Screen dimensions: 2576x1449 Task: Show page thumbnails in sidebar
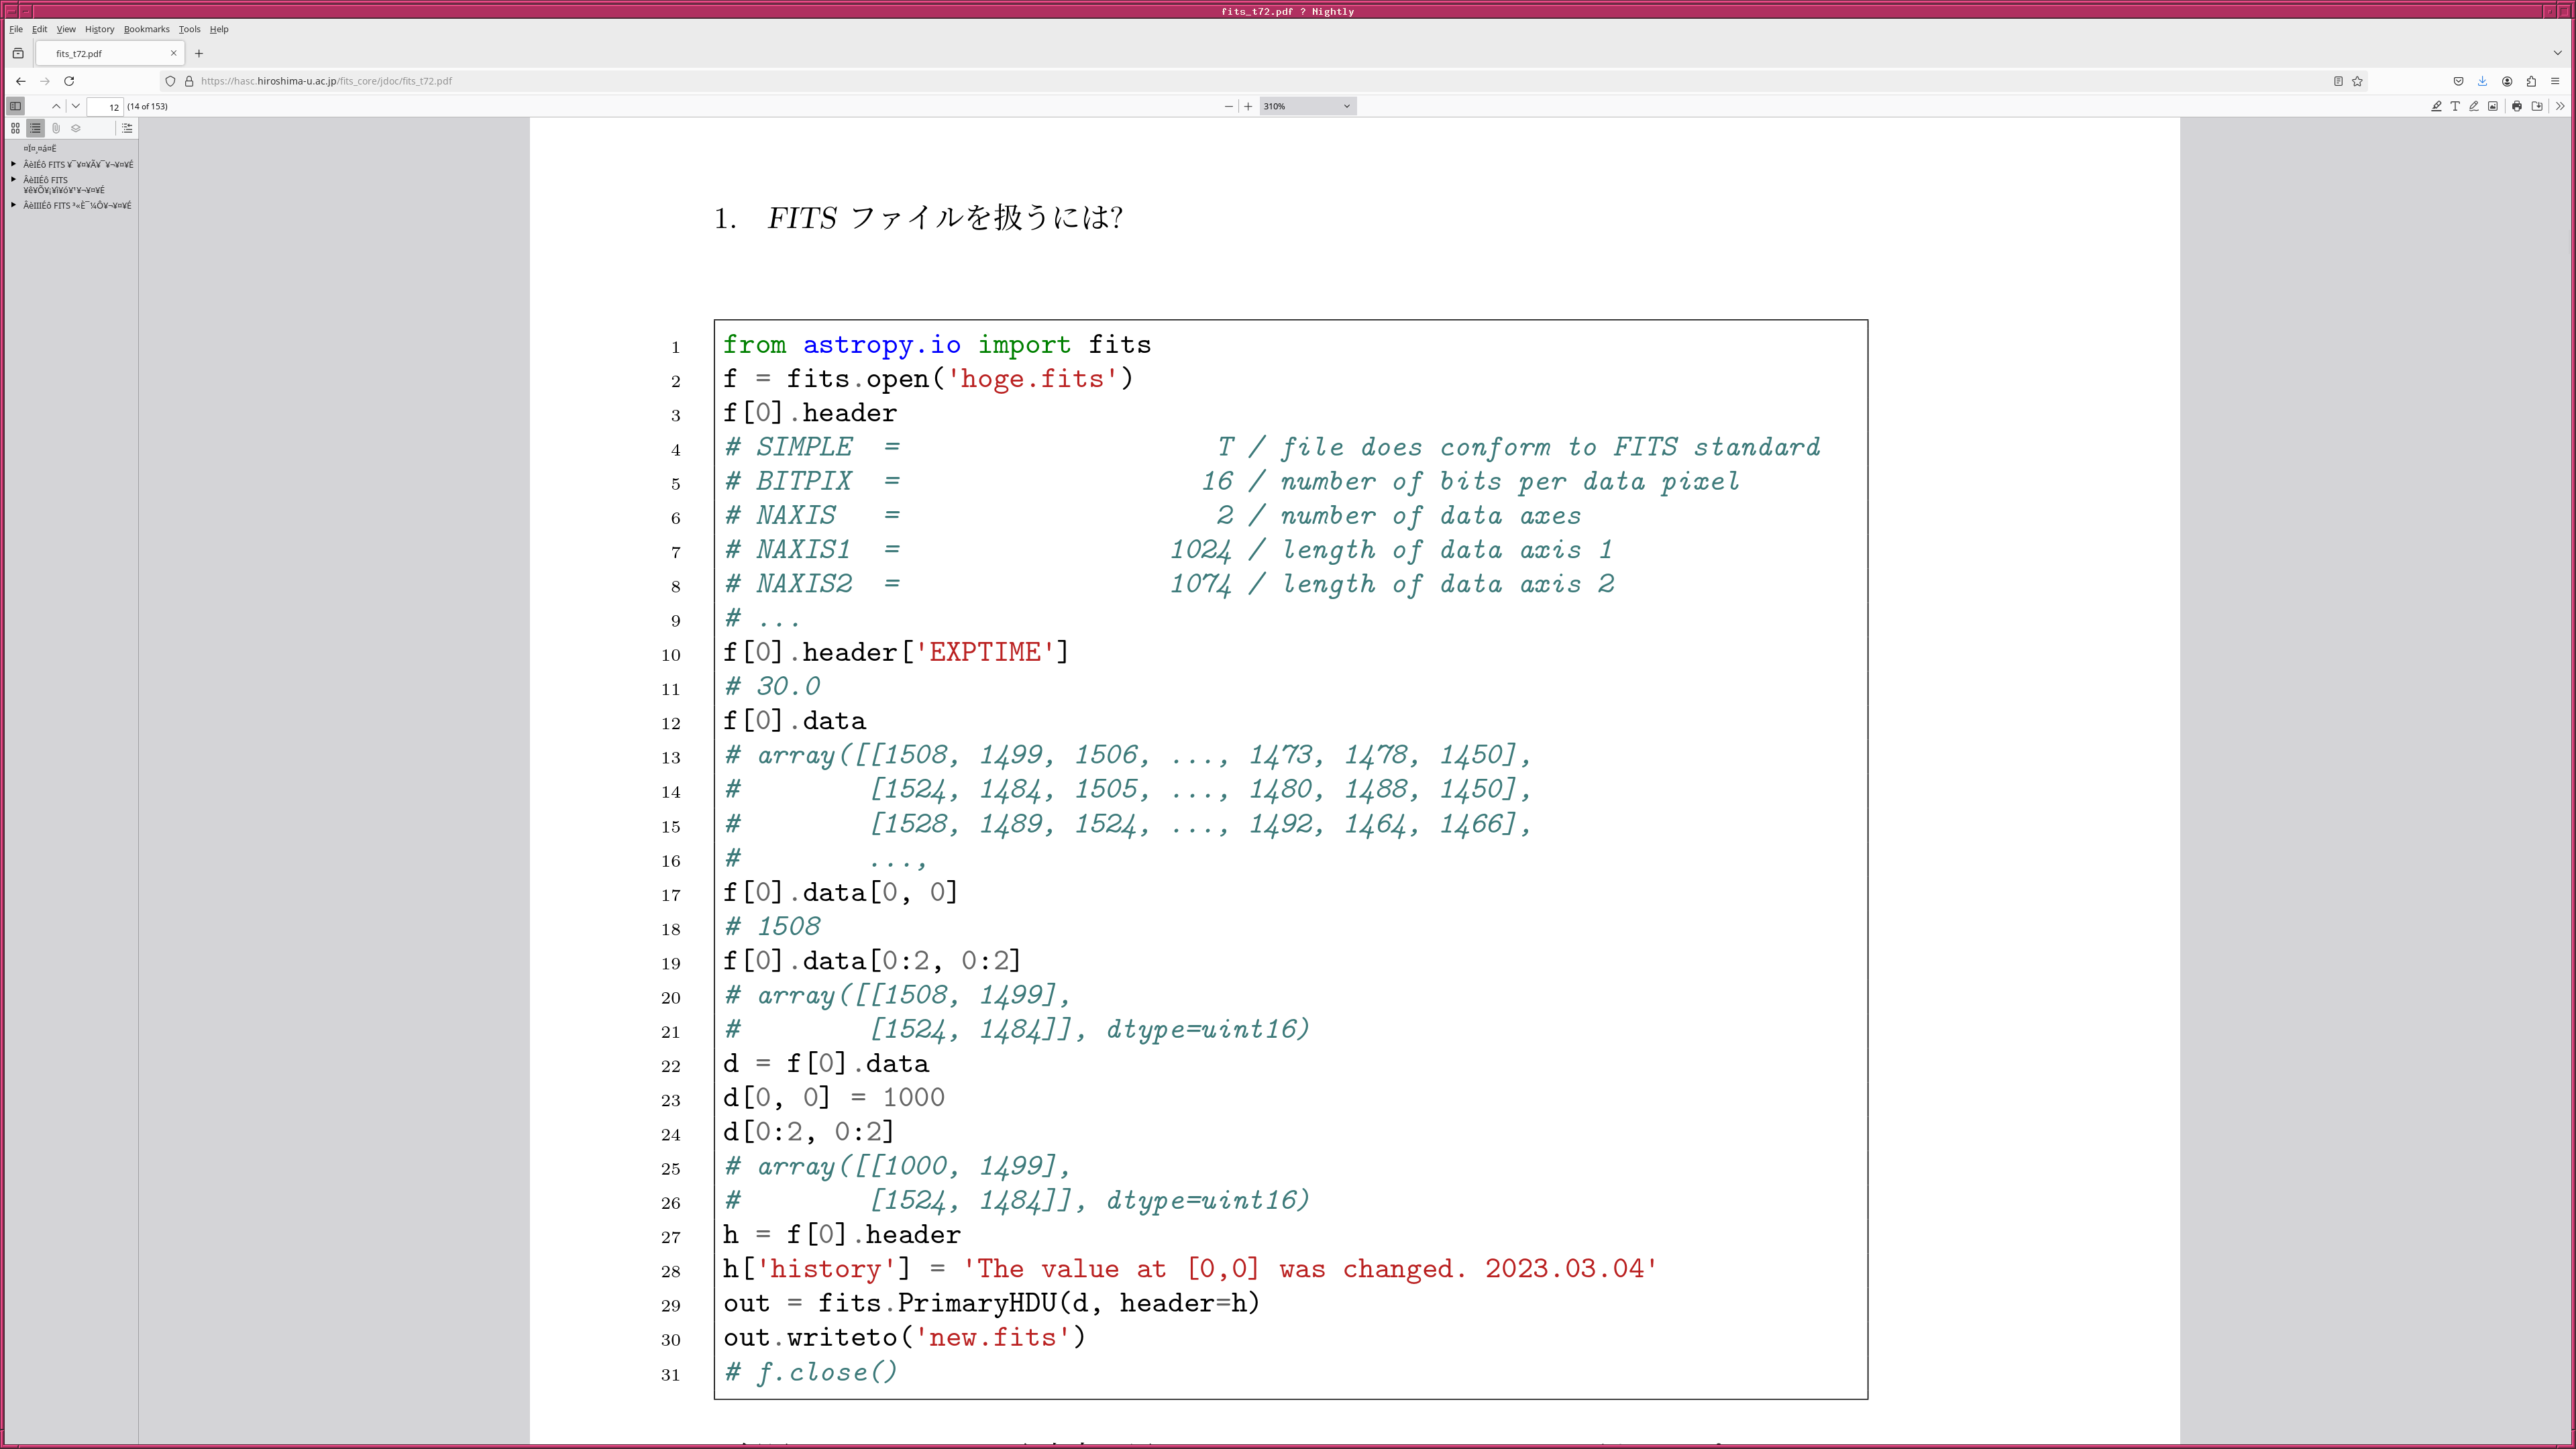coord(15,128)
